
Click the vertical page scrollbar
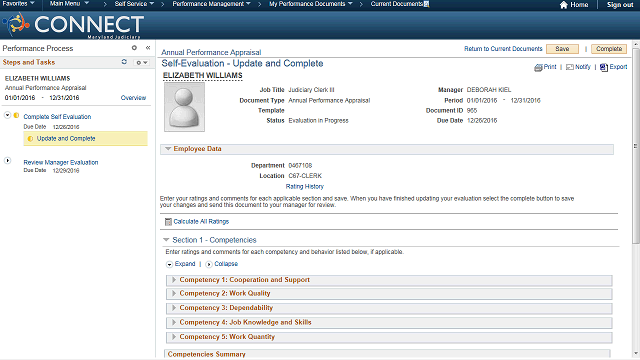point(636,145)
